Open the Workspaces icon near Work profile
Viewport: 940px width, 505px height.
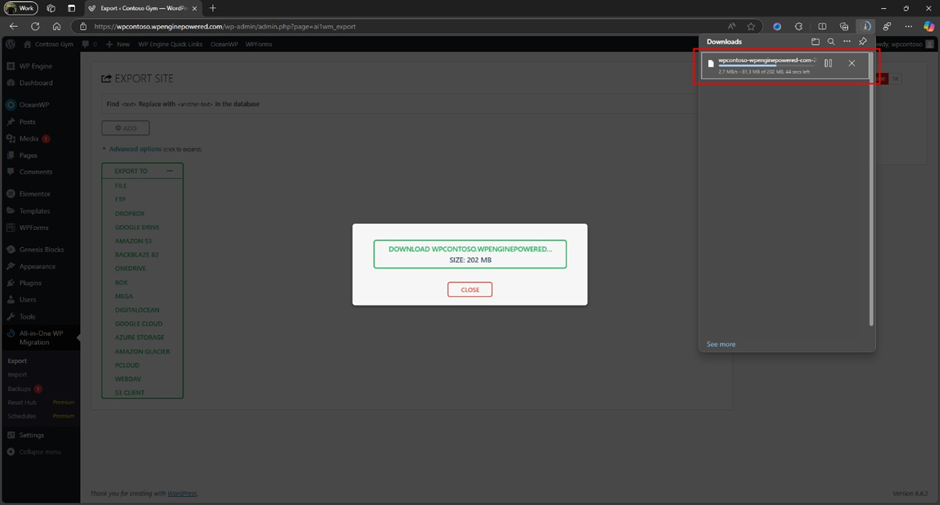pos(51,8)
